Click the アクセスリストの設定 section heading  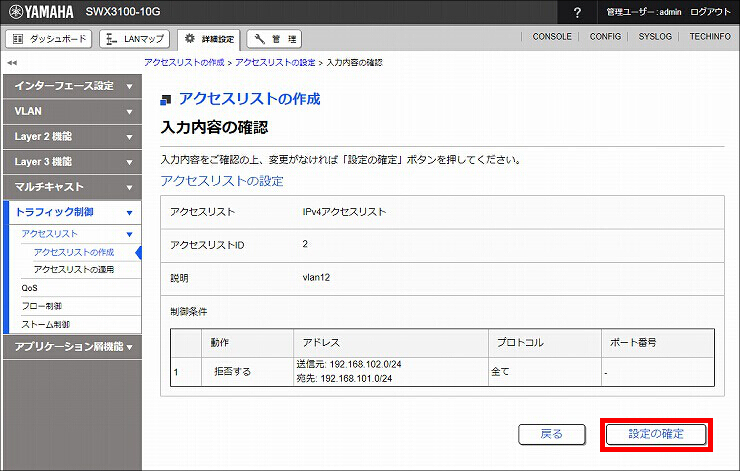222,181
